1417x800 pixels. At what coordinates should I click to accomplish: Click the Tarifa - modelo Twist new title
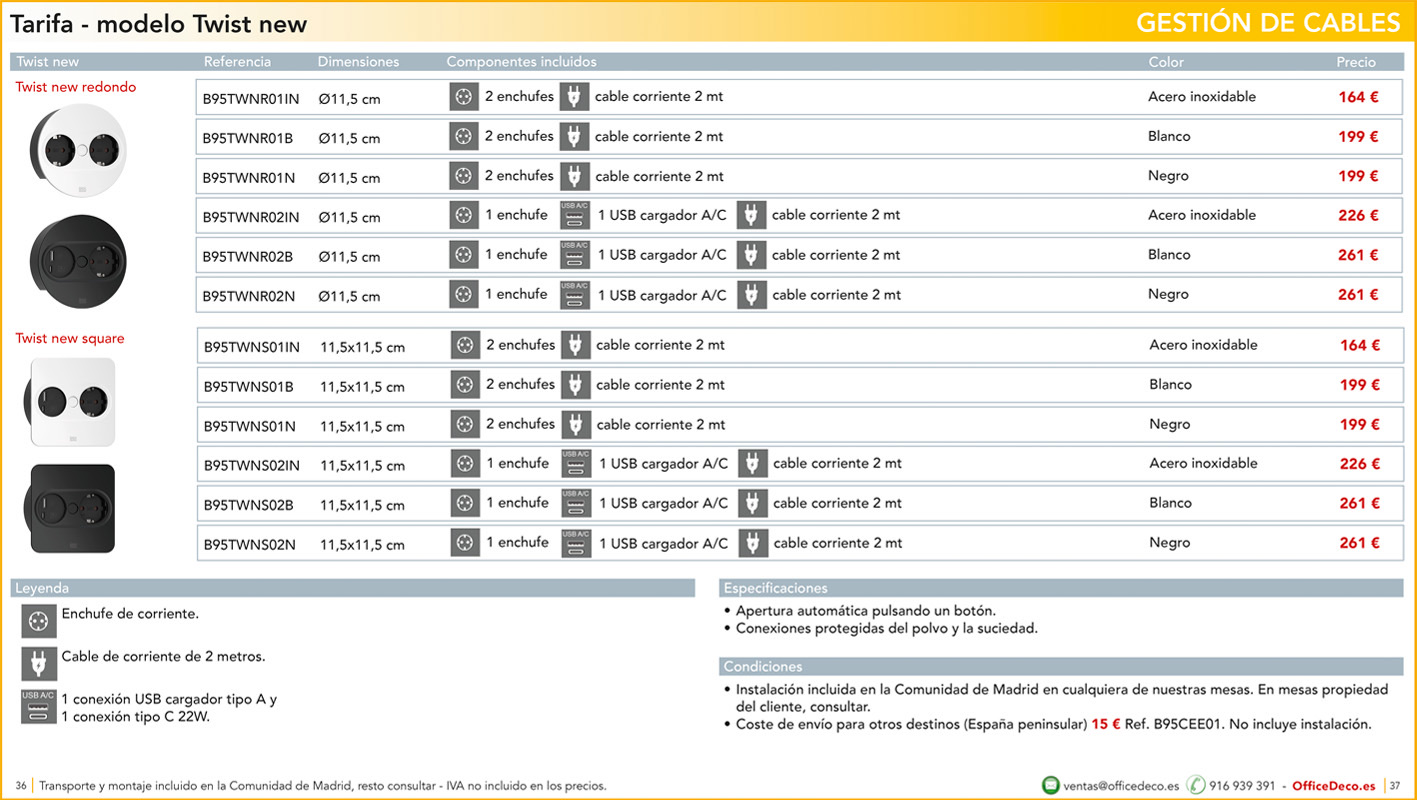click(x=159, y=24)
